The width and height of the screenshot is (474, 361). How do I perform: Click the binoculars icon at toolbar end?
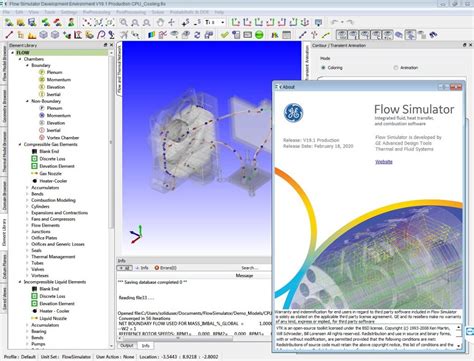(x=433, y=34)
